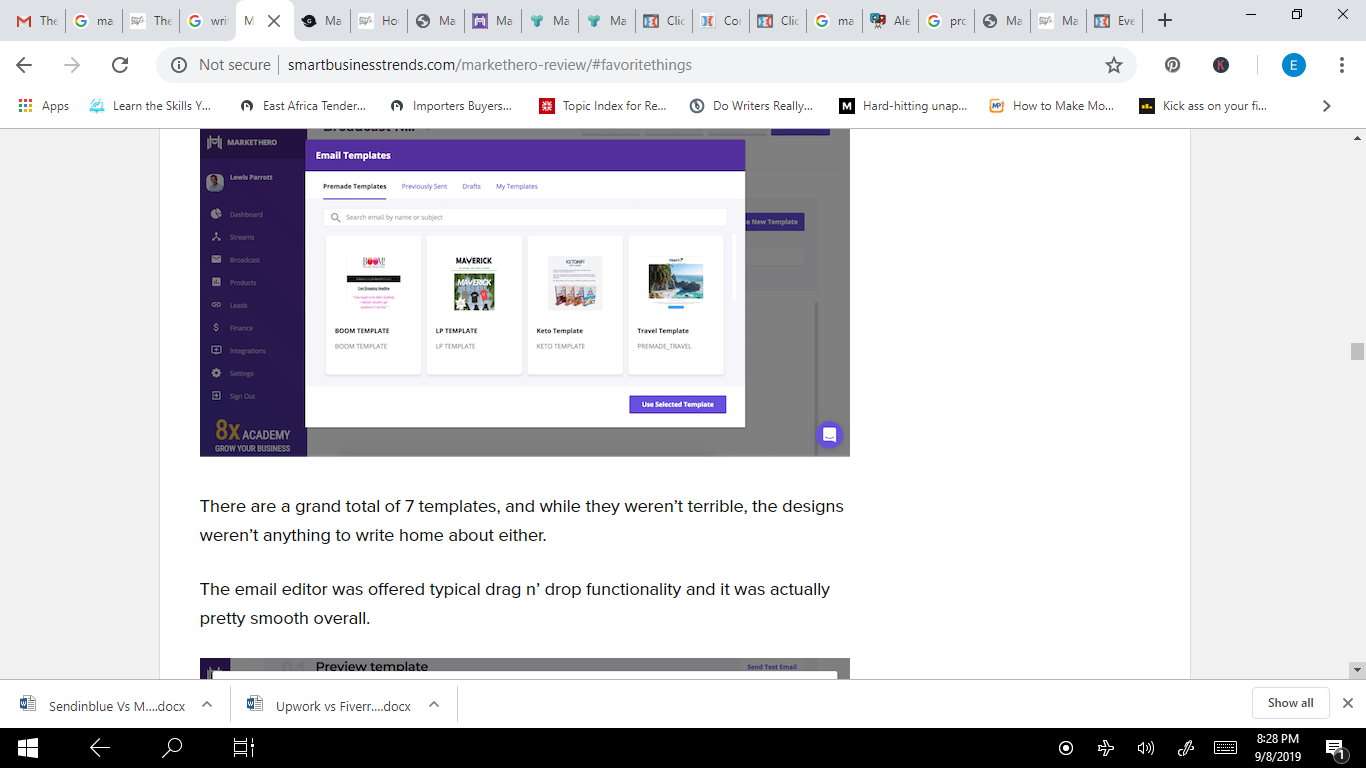Open the Pinterest extension icon
The image size is (1366, 768).
[1173, 65]
